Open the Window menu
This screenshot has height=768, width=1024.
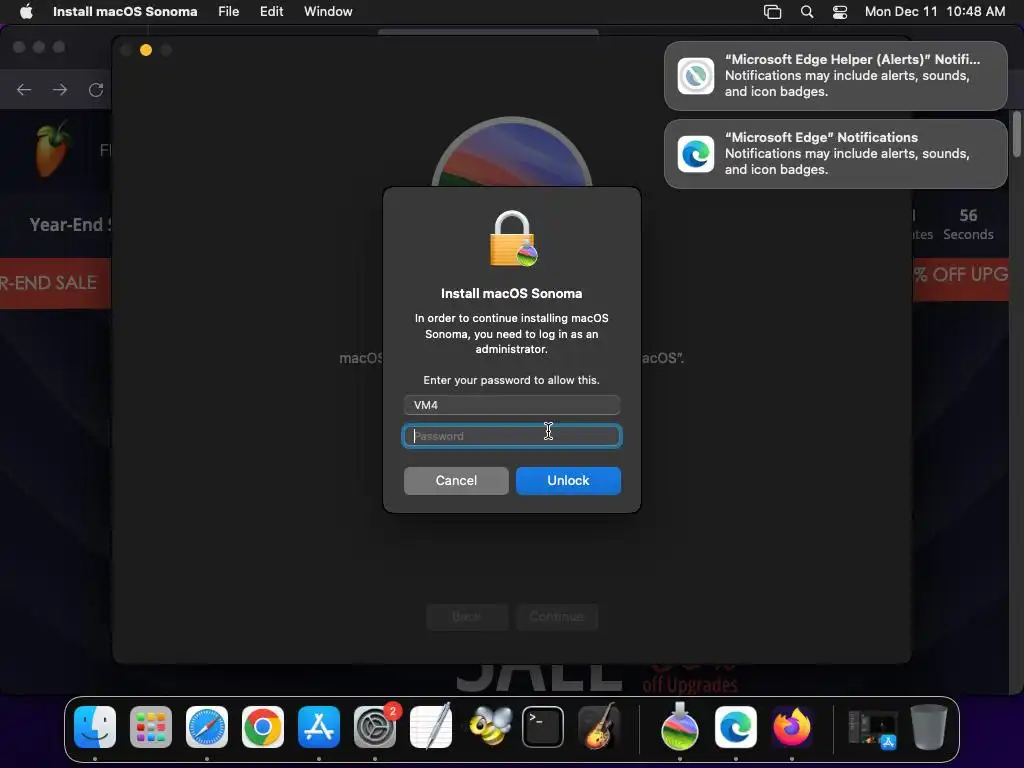(x=328, y=11)
